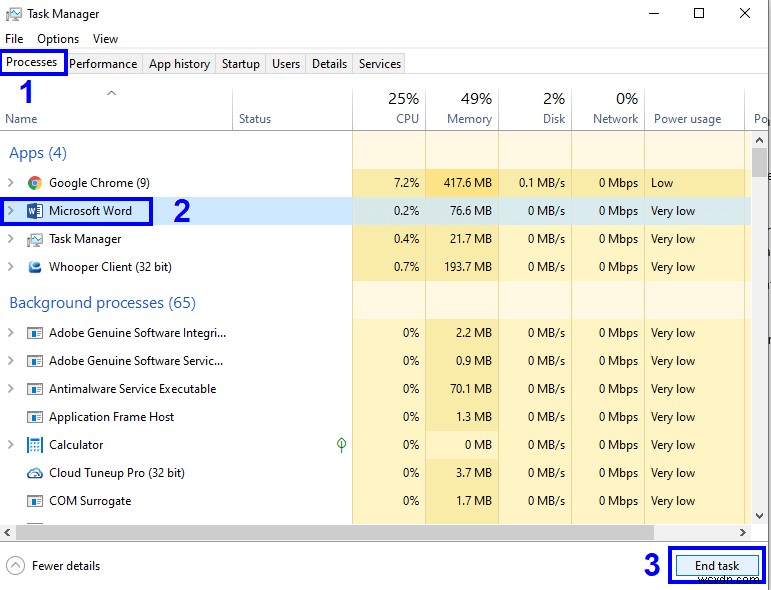Select the Cloud Tuneup Pro (32 bit) row
The image size is (771, 590).
pyautogui.click(x=375, y=473)
